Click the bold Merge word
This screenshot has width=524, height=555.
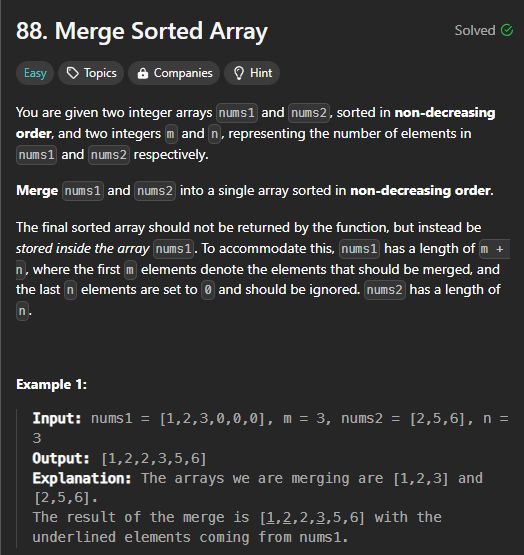click(x=37, y=191)
